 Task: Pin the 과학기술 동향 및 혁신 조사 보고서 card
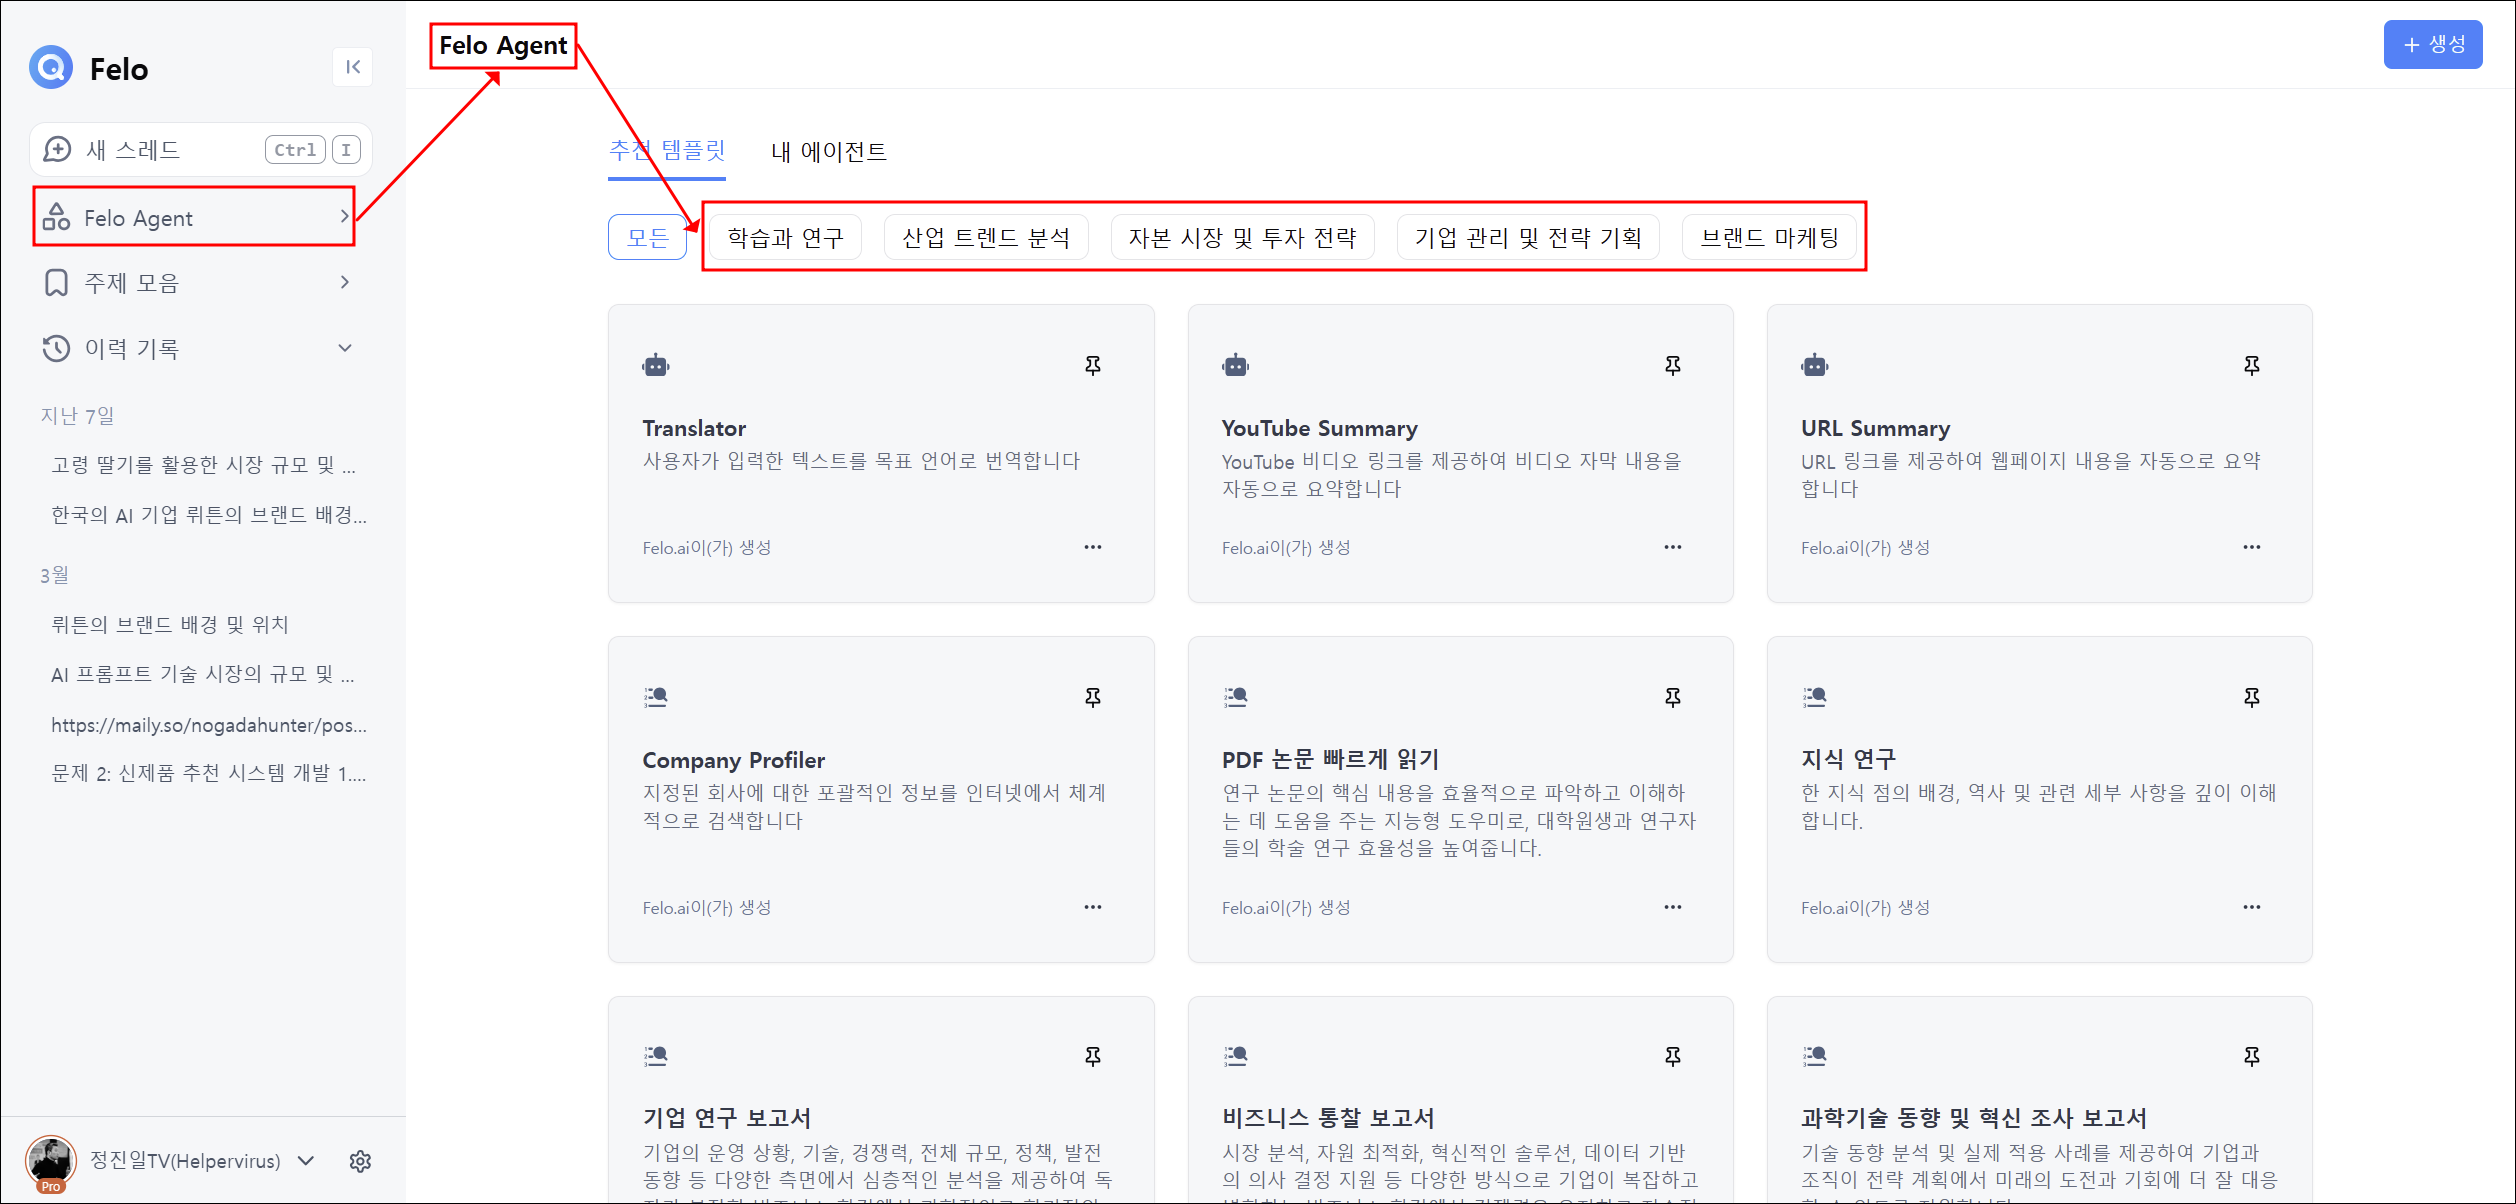(2252, 1057)
